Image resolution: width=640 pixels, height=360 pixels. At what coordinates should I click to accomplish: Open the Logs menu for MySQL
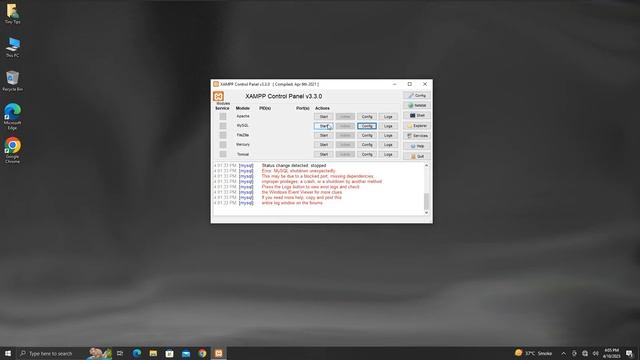[388, 126]
